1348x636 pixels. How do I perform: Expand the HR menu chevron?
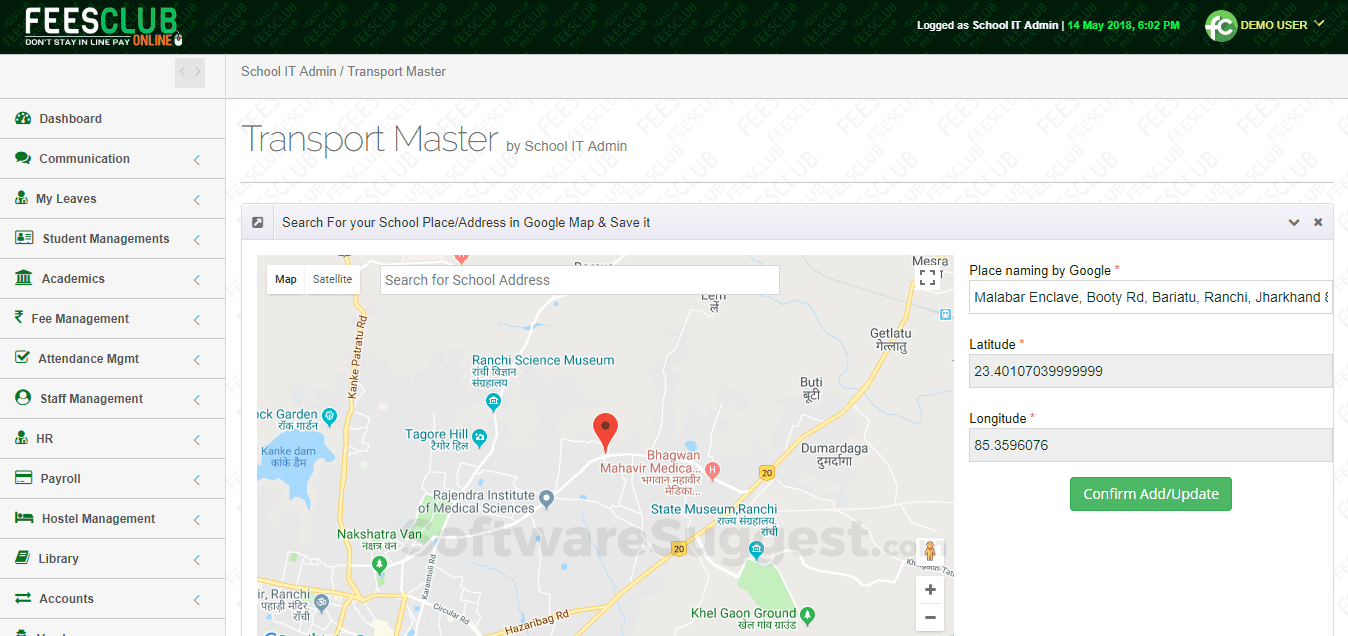coord(196,439)
